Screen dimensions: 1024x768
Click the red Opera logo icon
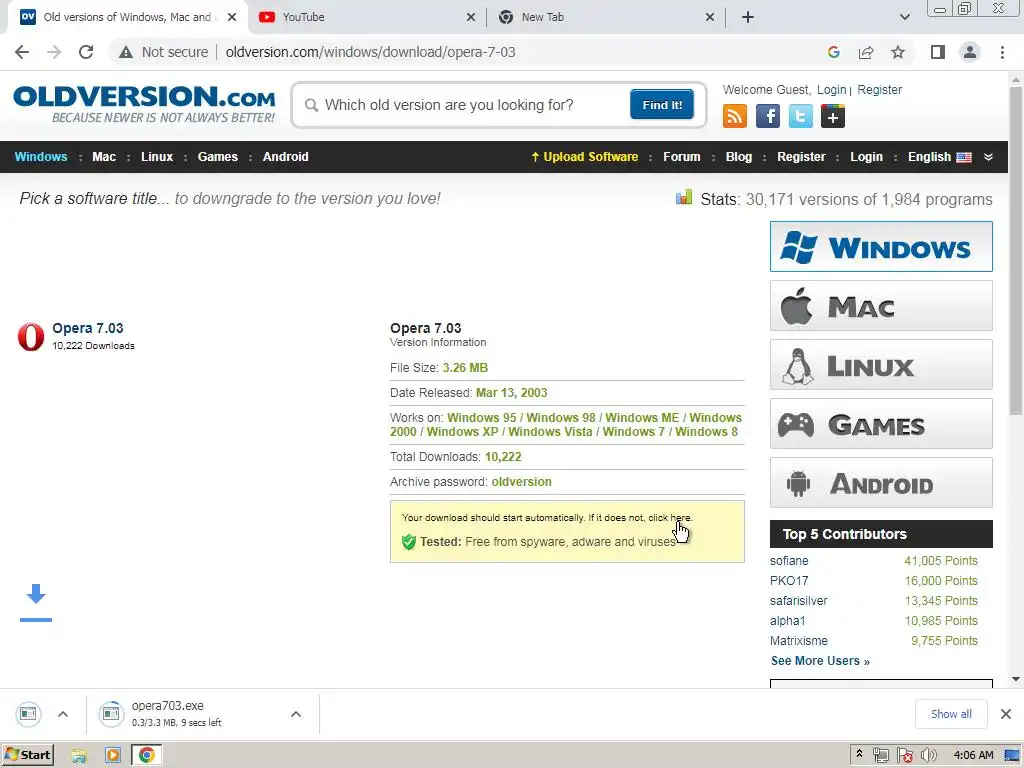[x=31, y=336]
